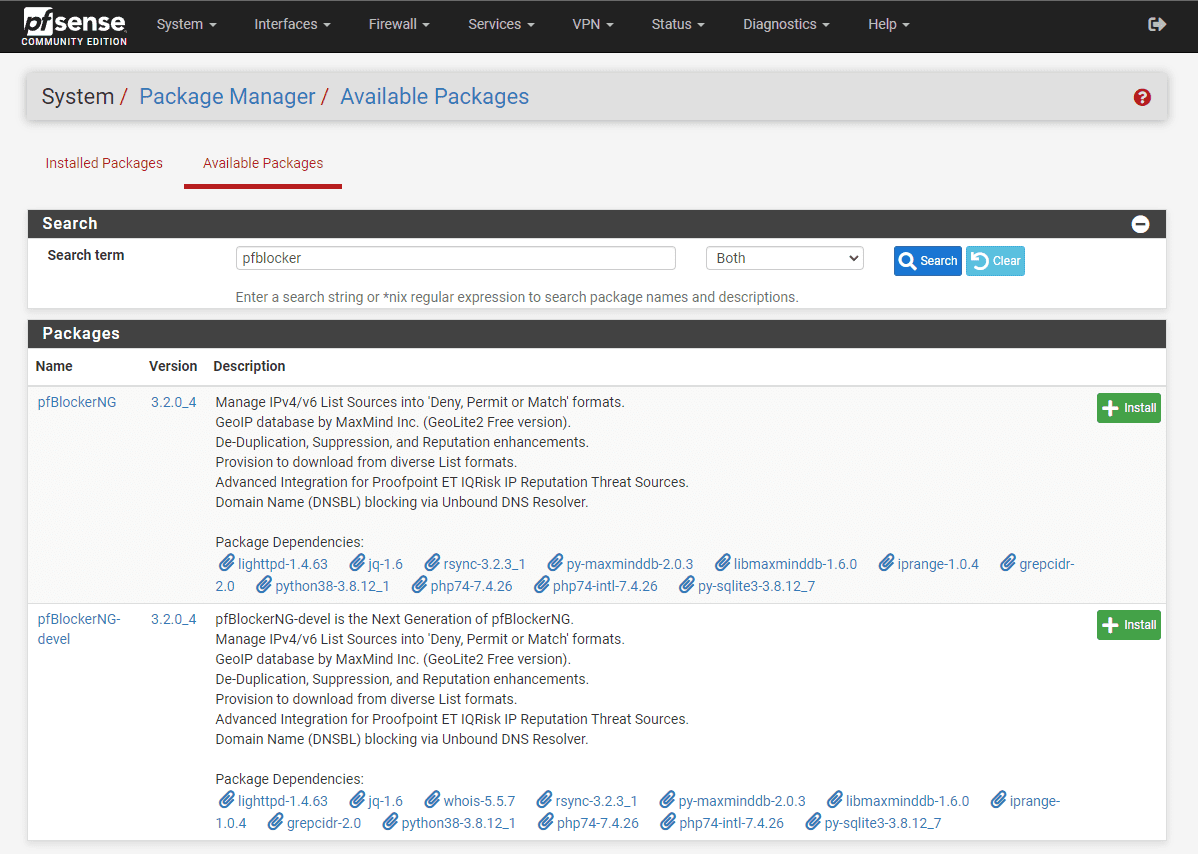Open the Status dropdown menu
The height and width of the screenshot is (854, 1198).
tap(678, 24)
